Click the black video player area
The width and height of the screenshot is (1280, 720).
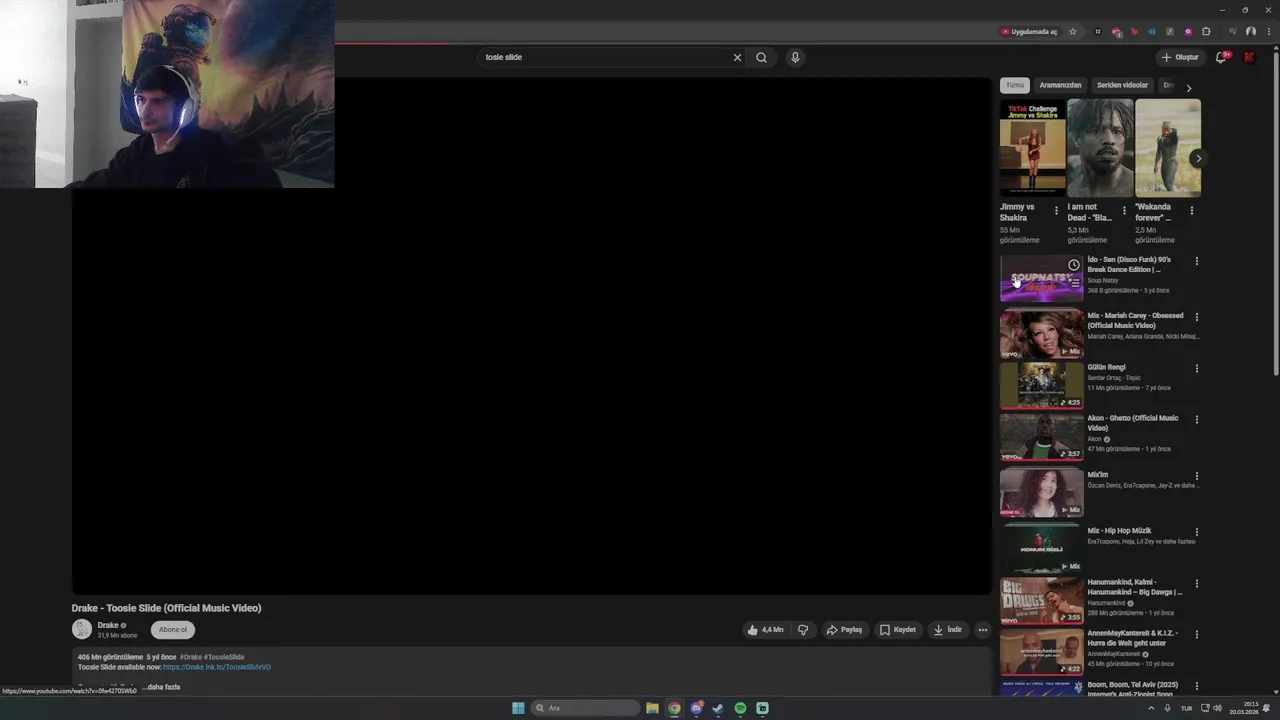coord(531,336)
